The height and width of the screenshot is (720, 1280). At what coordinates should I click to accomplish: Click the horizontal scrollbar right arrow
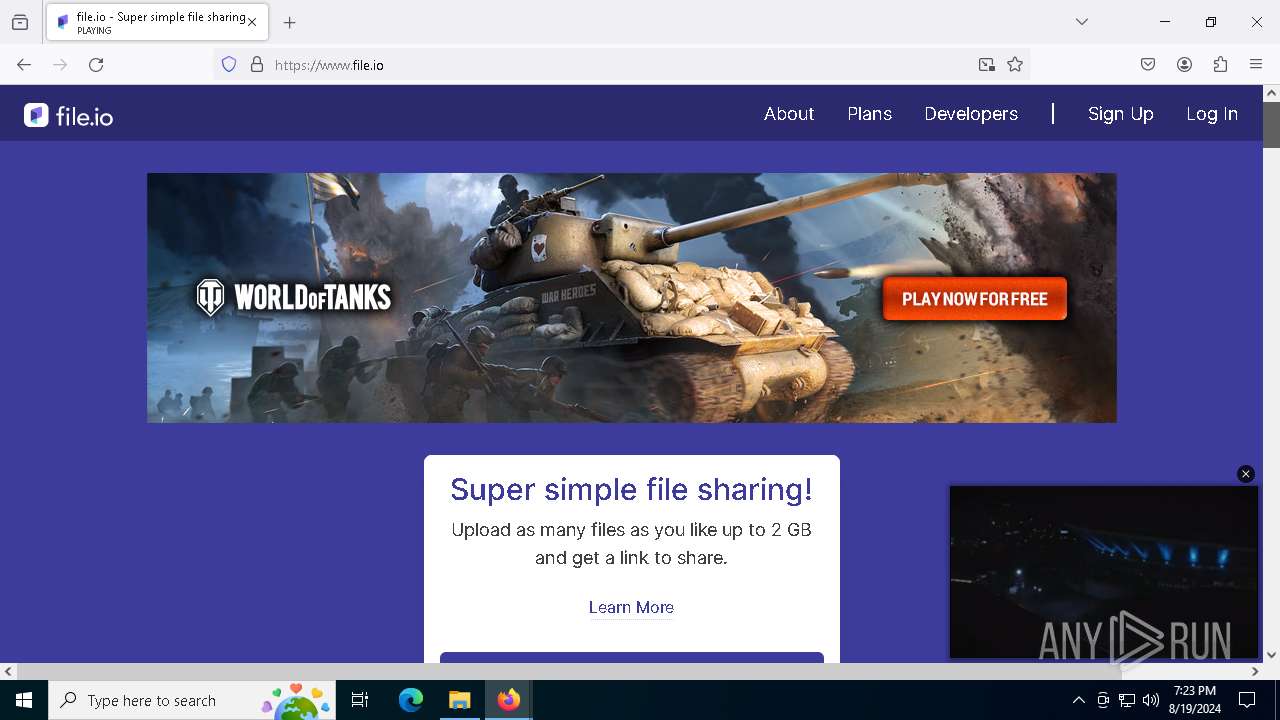[x=1255, y=672]
